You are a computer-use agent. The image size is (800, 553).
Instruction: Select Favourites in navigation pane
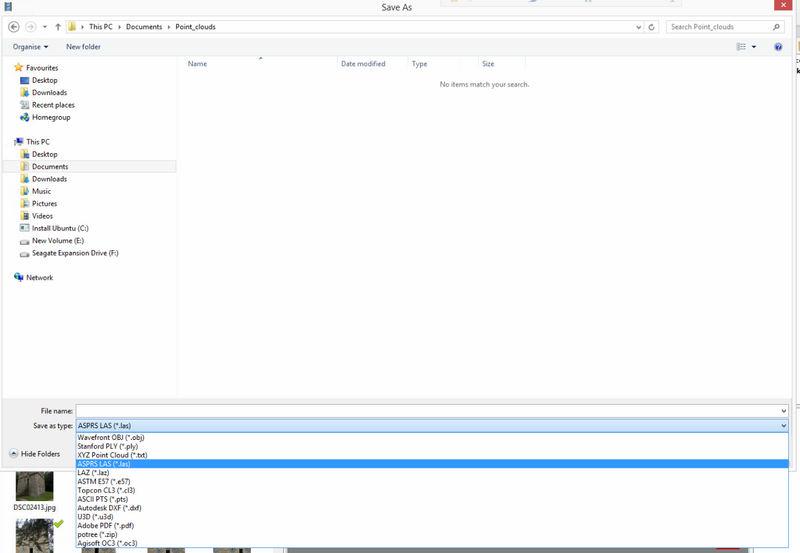click(x=36, y=68)
